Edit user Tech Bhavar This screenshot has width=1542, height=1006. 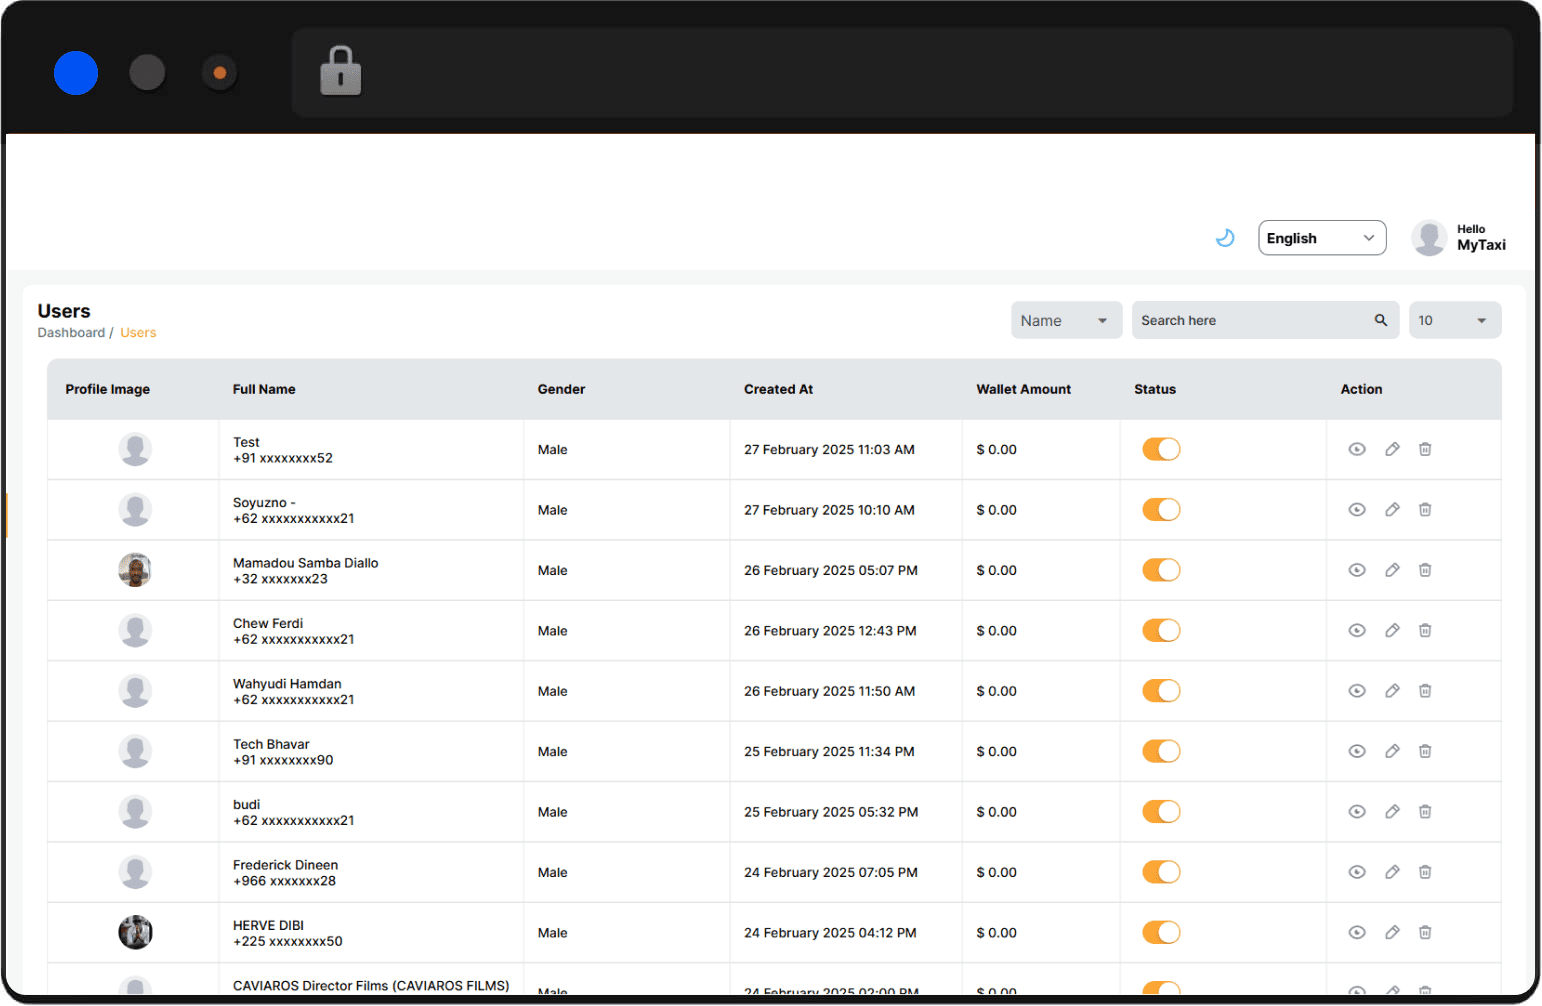(1391, 752)
